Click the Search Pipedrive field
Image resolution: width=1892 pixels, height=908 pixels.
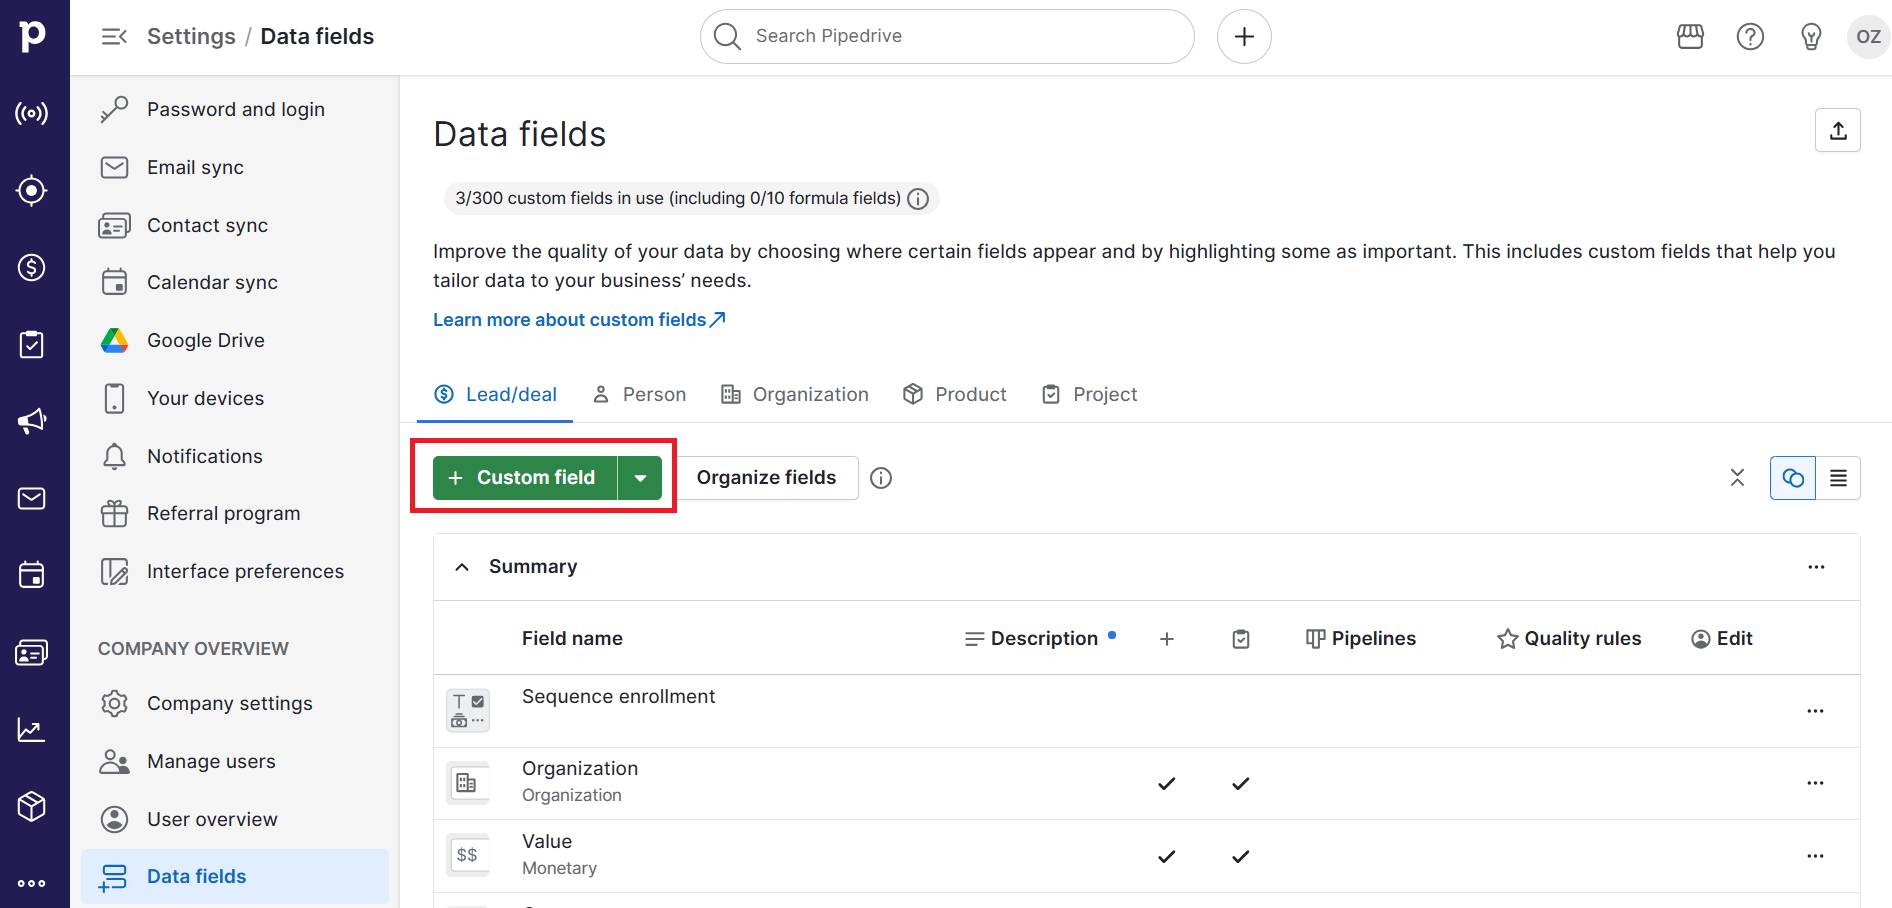(946, 36)
